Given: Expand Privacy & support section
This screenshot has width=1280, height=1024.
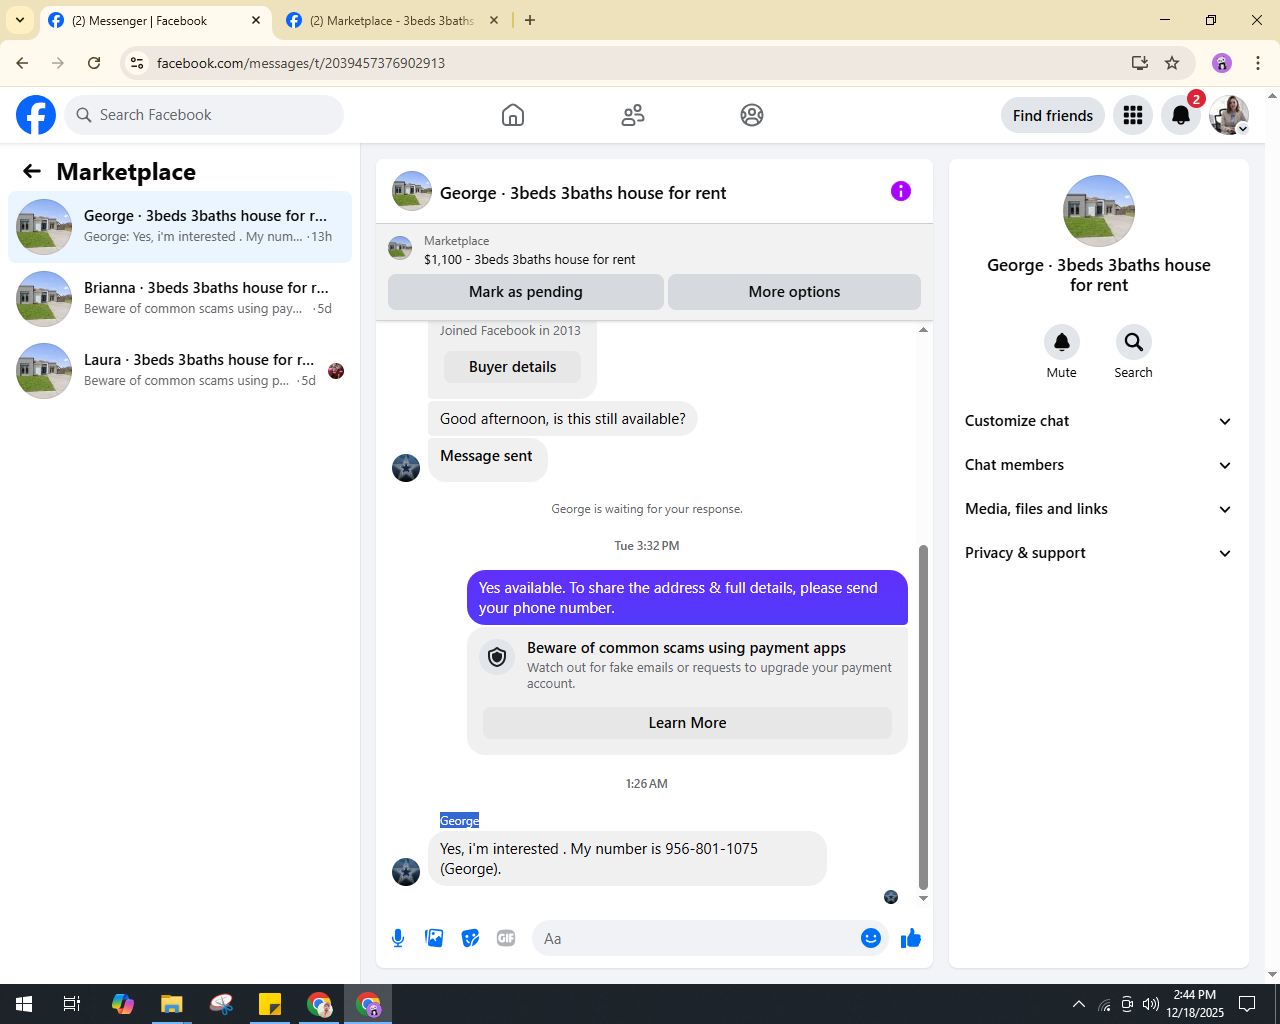Looking at the screenshot, I should (x=1099, y=553).
